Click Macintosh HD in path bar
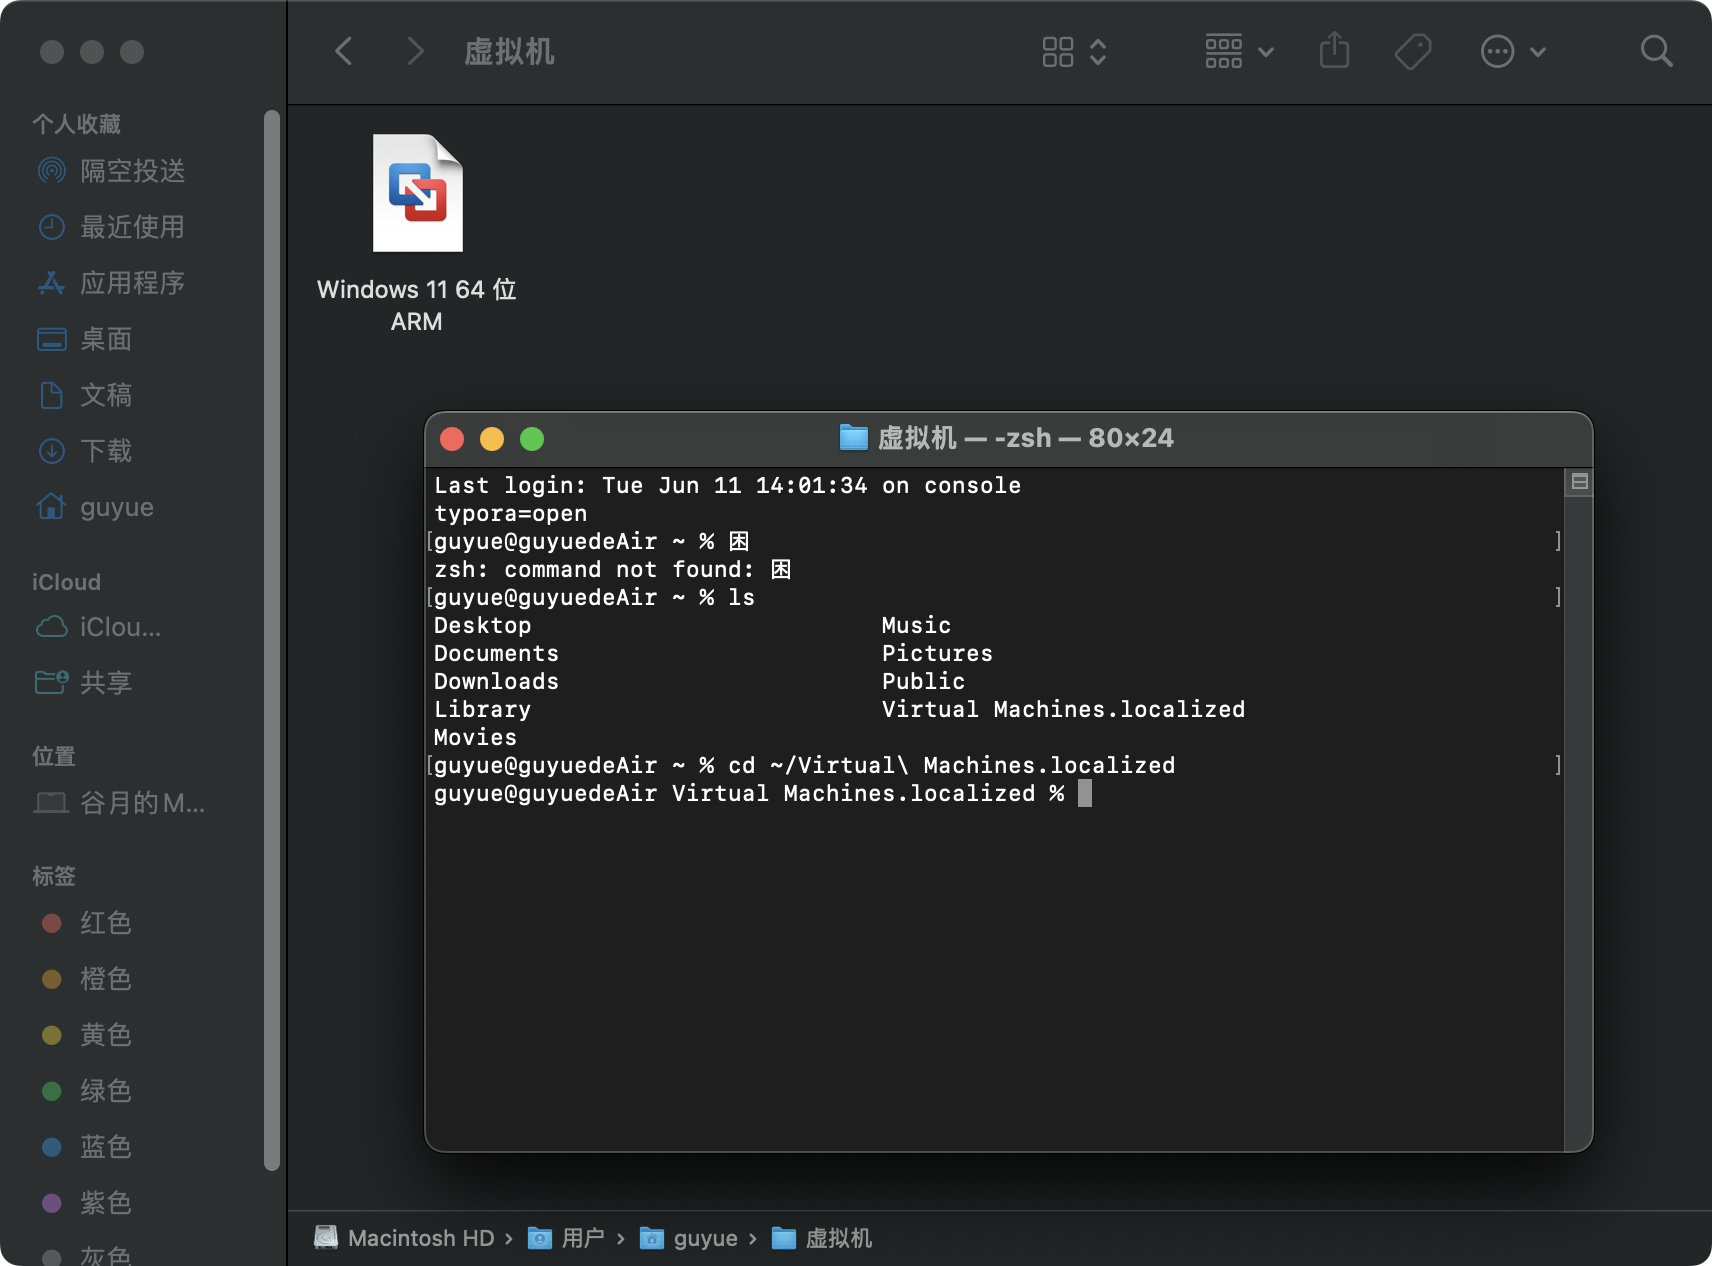 point(404,1238)
